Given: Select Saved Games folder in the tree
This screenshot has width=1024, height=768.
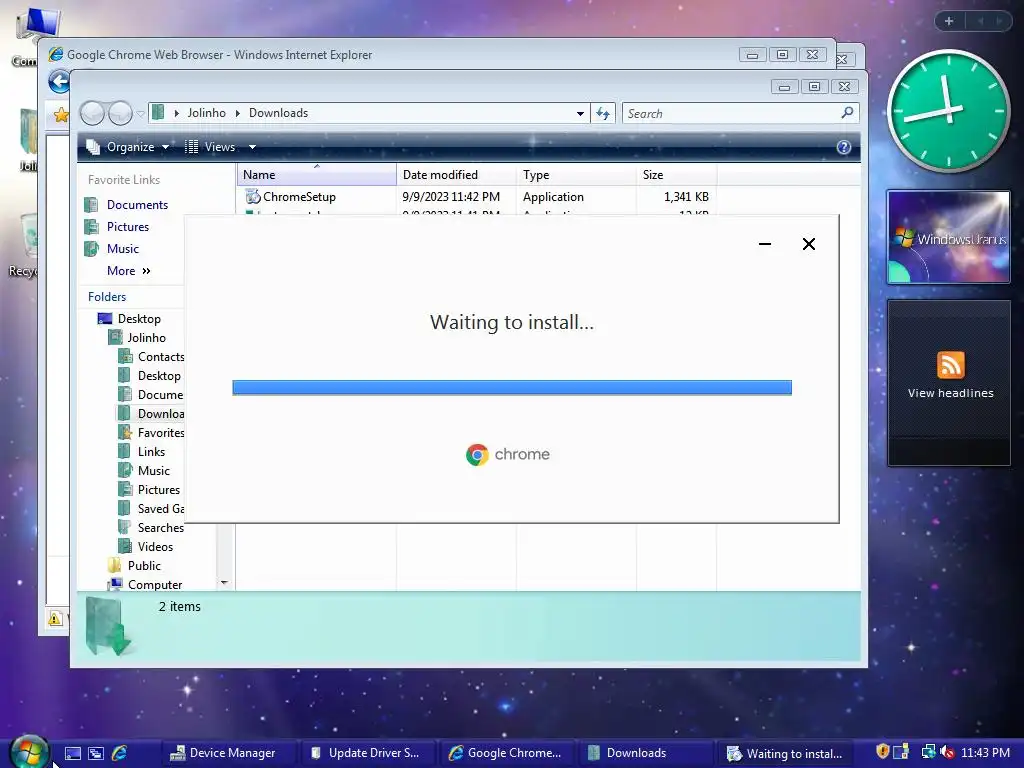Looking at the screenshot, I should coord(161,508).
